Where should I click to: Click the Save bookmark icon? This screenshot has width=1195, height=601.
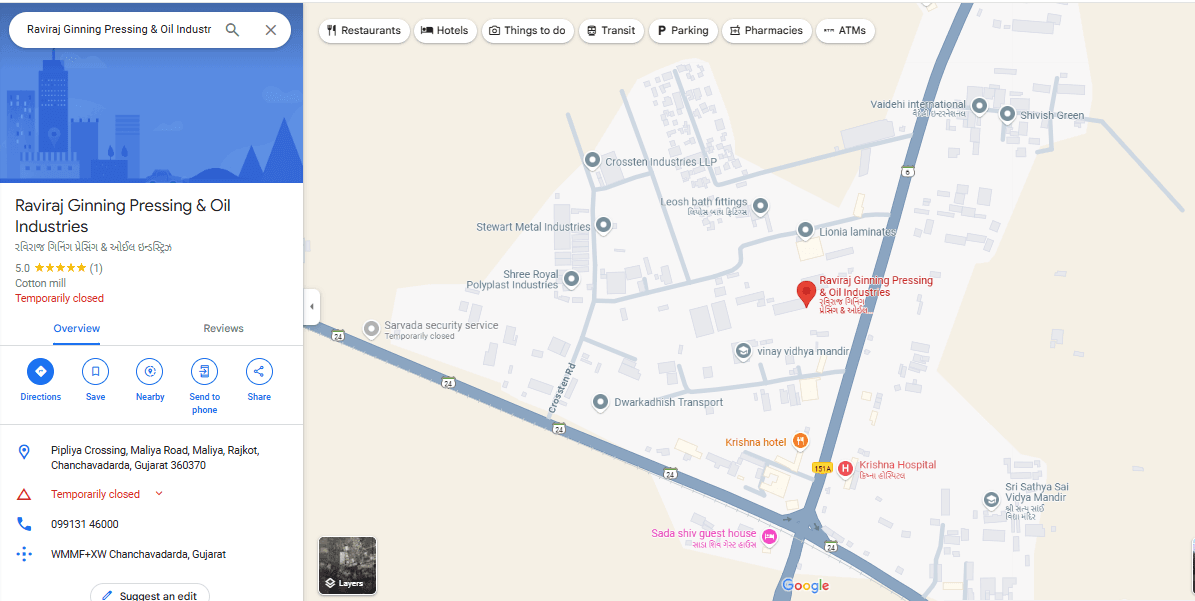click(95, 372)
